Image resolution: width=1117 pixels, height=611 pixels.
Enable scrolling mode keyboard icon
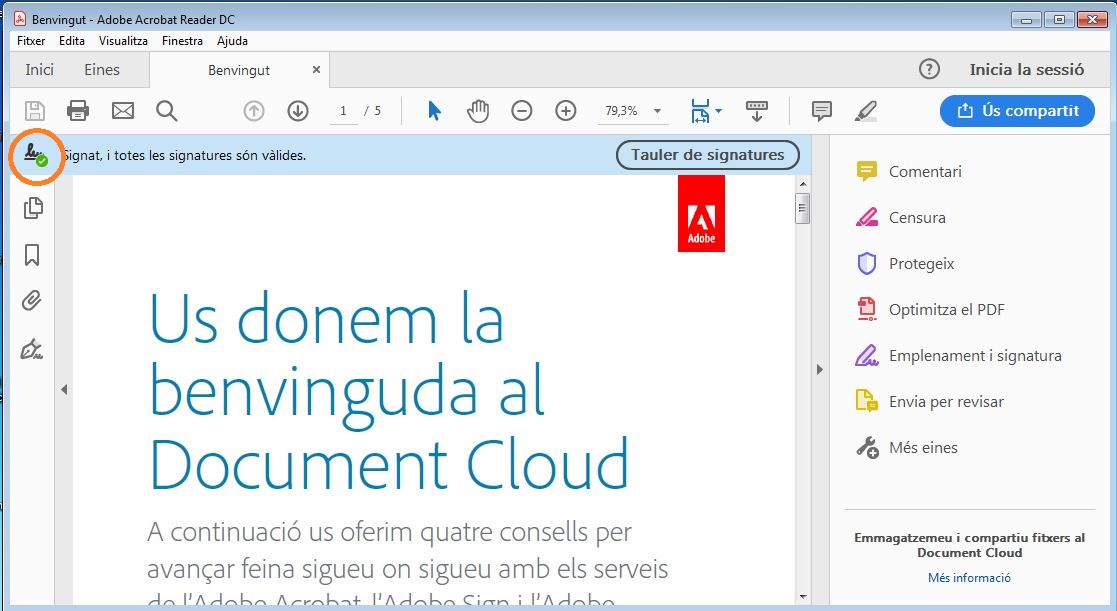(x=757, y=111)
